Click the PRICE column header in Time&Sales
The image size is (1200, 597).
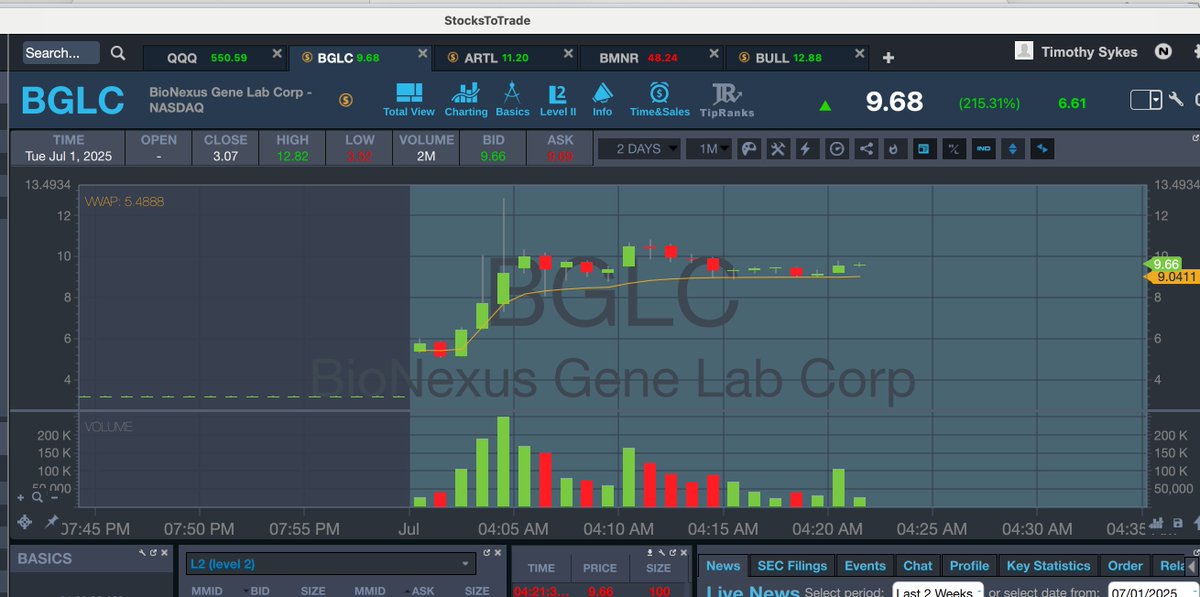(600, 567)
